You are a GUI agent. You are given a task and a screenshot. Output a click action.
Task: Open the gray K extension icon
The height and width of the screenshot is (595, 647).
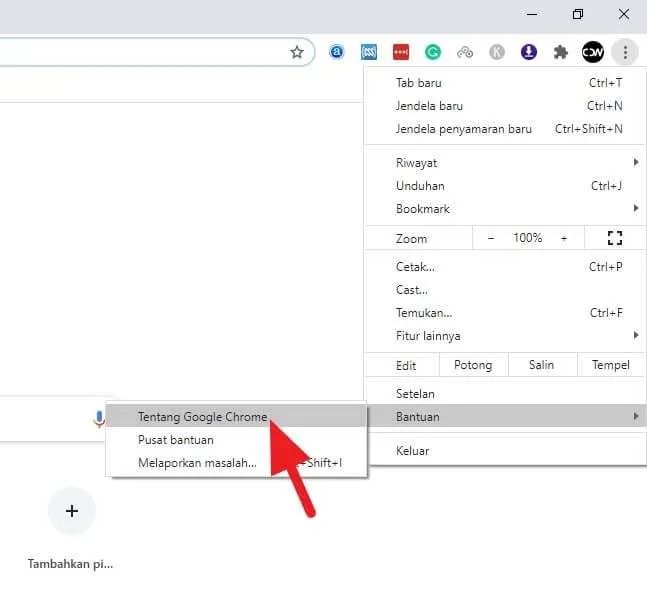497,52
